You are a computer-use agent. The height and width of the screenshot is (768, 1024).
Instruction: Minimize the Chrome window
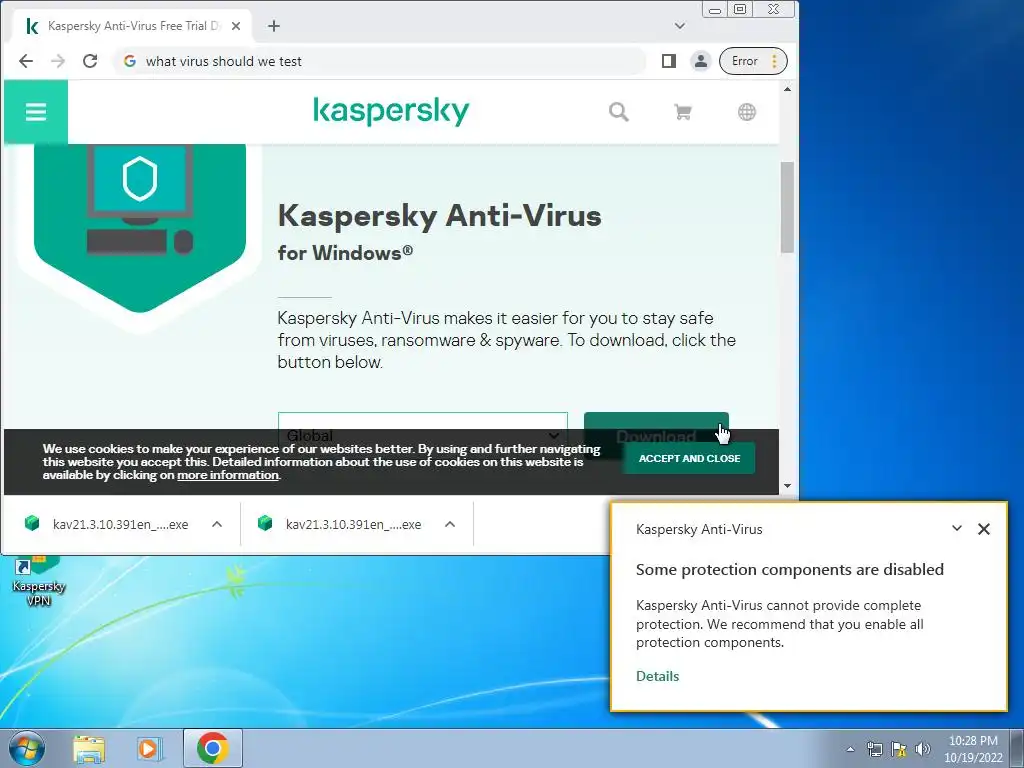(x=715, y=10)
